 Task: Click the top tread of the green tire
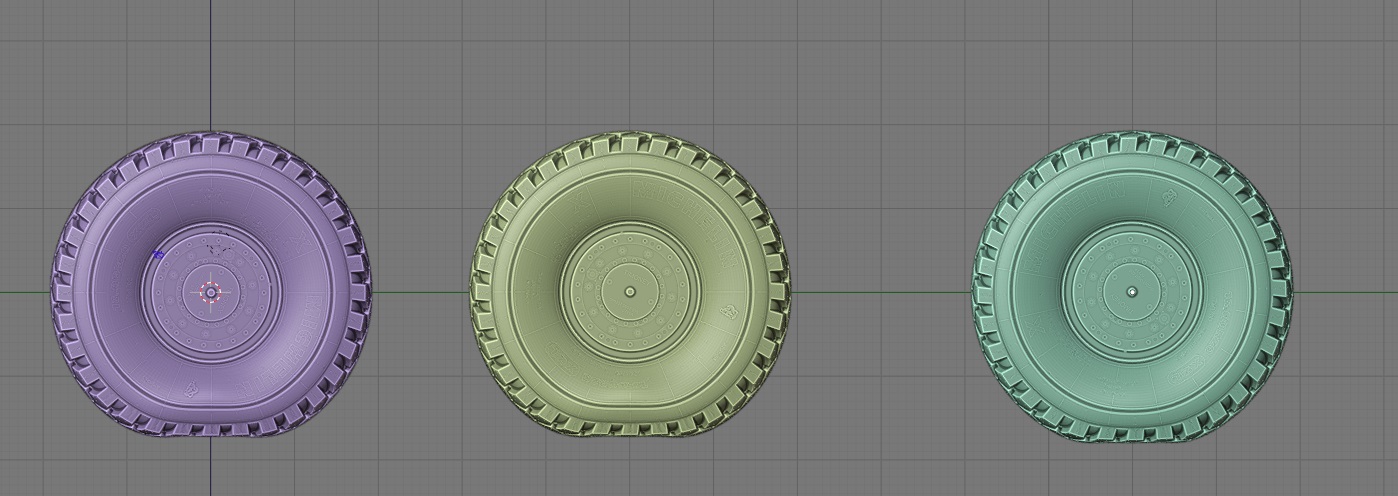[630, 145]
